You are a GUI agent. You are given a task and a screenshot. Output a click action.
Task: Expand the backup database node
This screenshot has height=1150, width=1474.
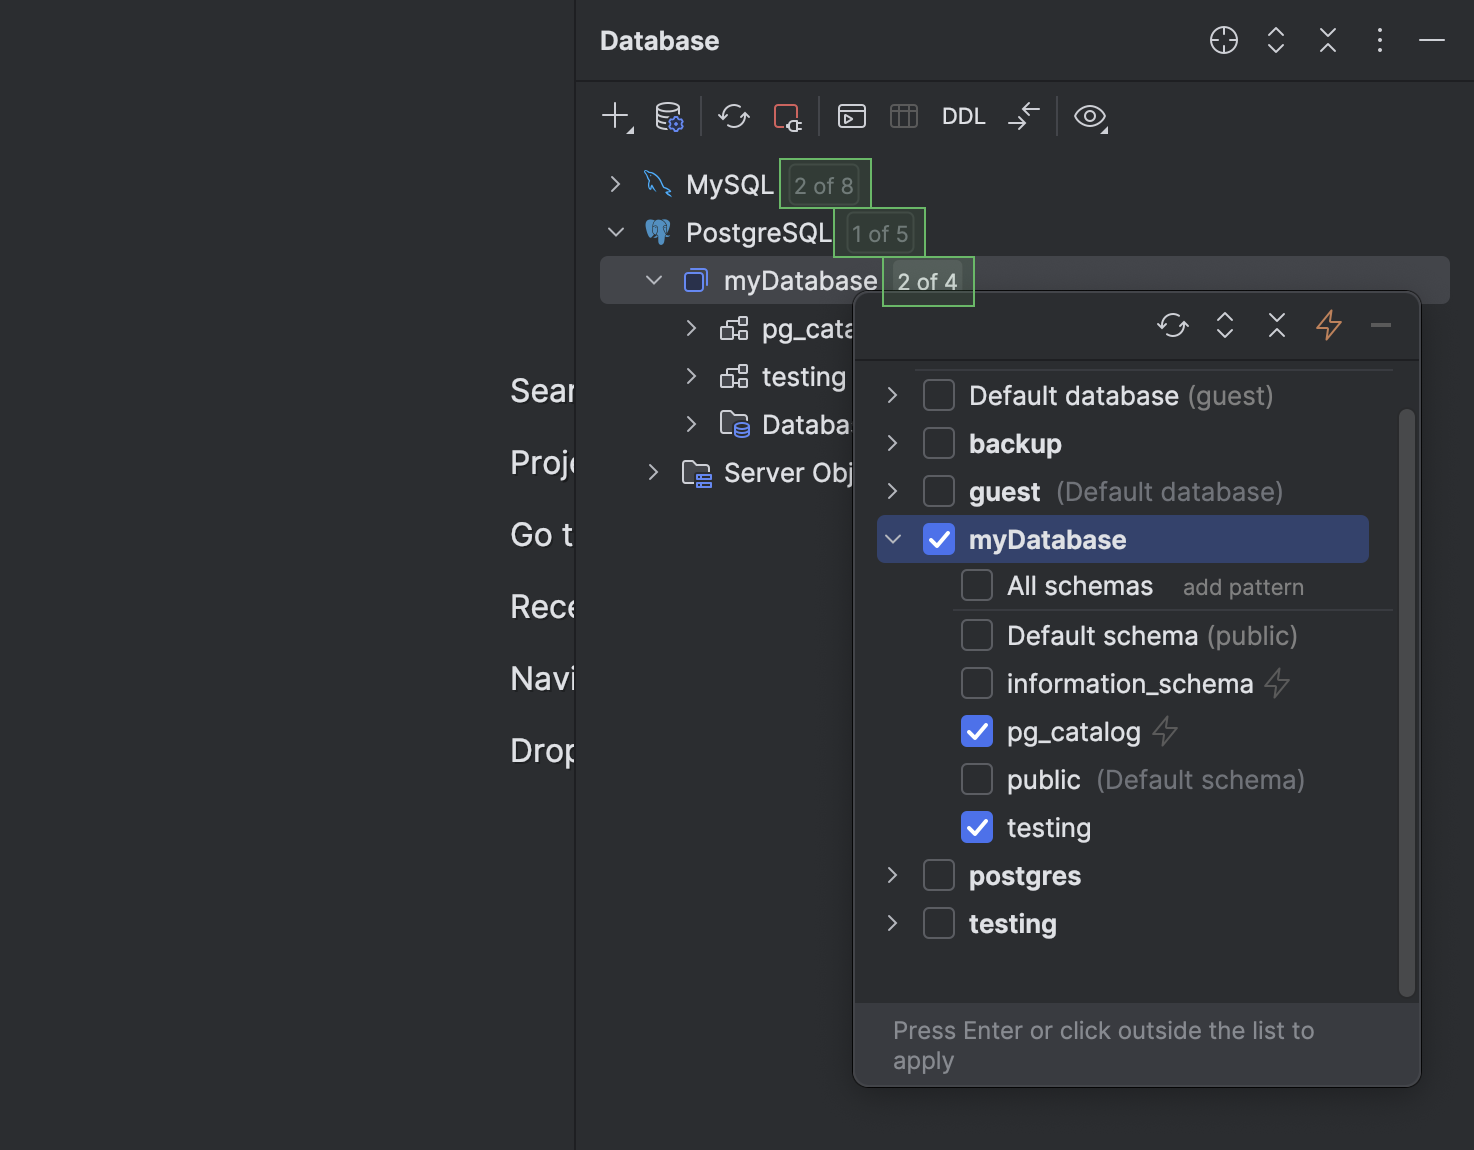pos(891,443)
